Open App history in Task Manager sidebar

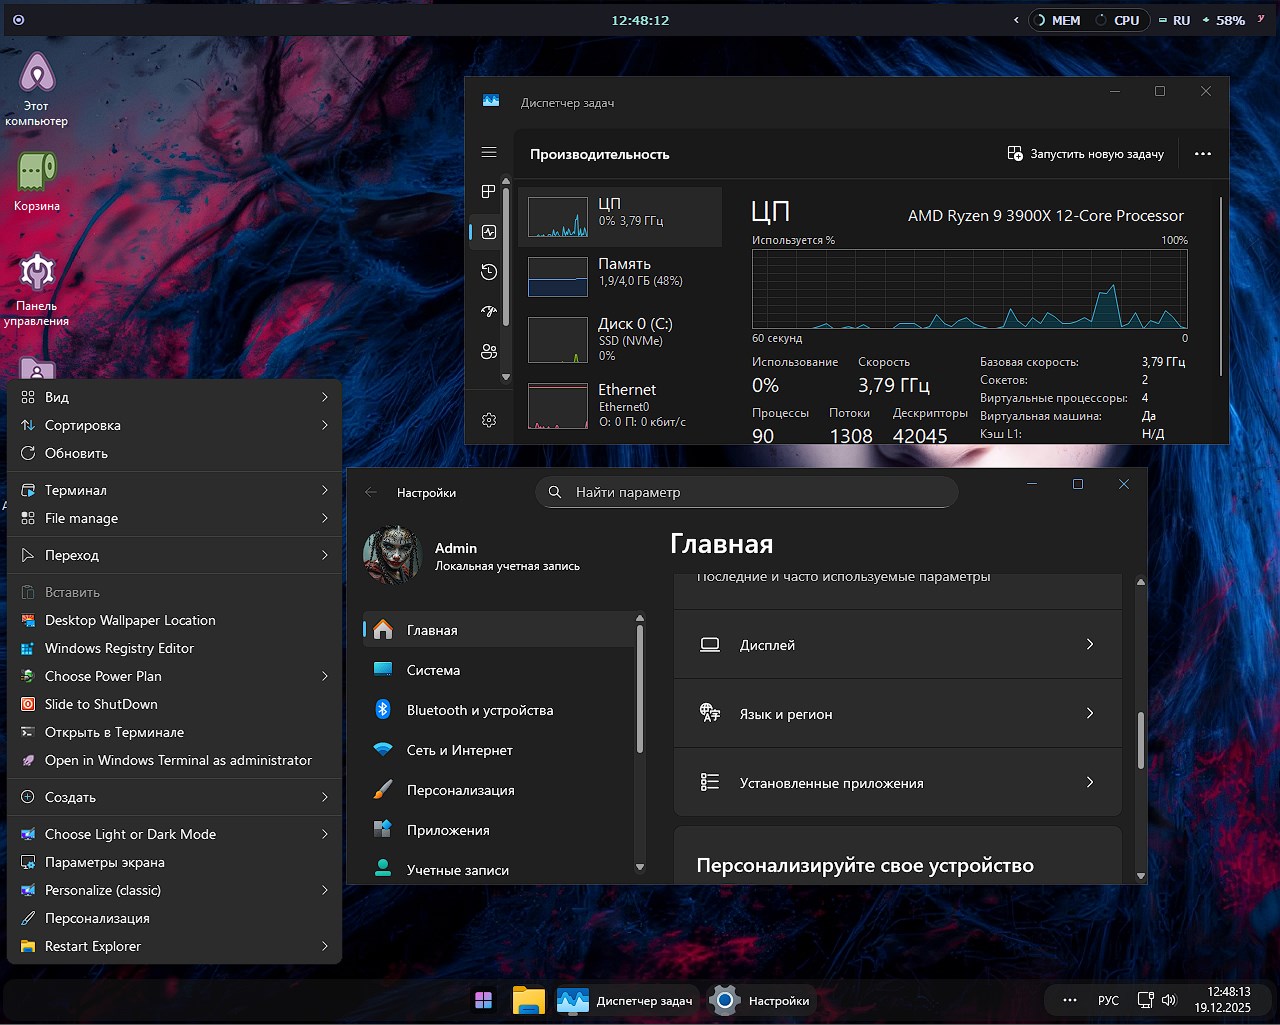pos(488,271)
